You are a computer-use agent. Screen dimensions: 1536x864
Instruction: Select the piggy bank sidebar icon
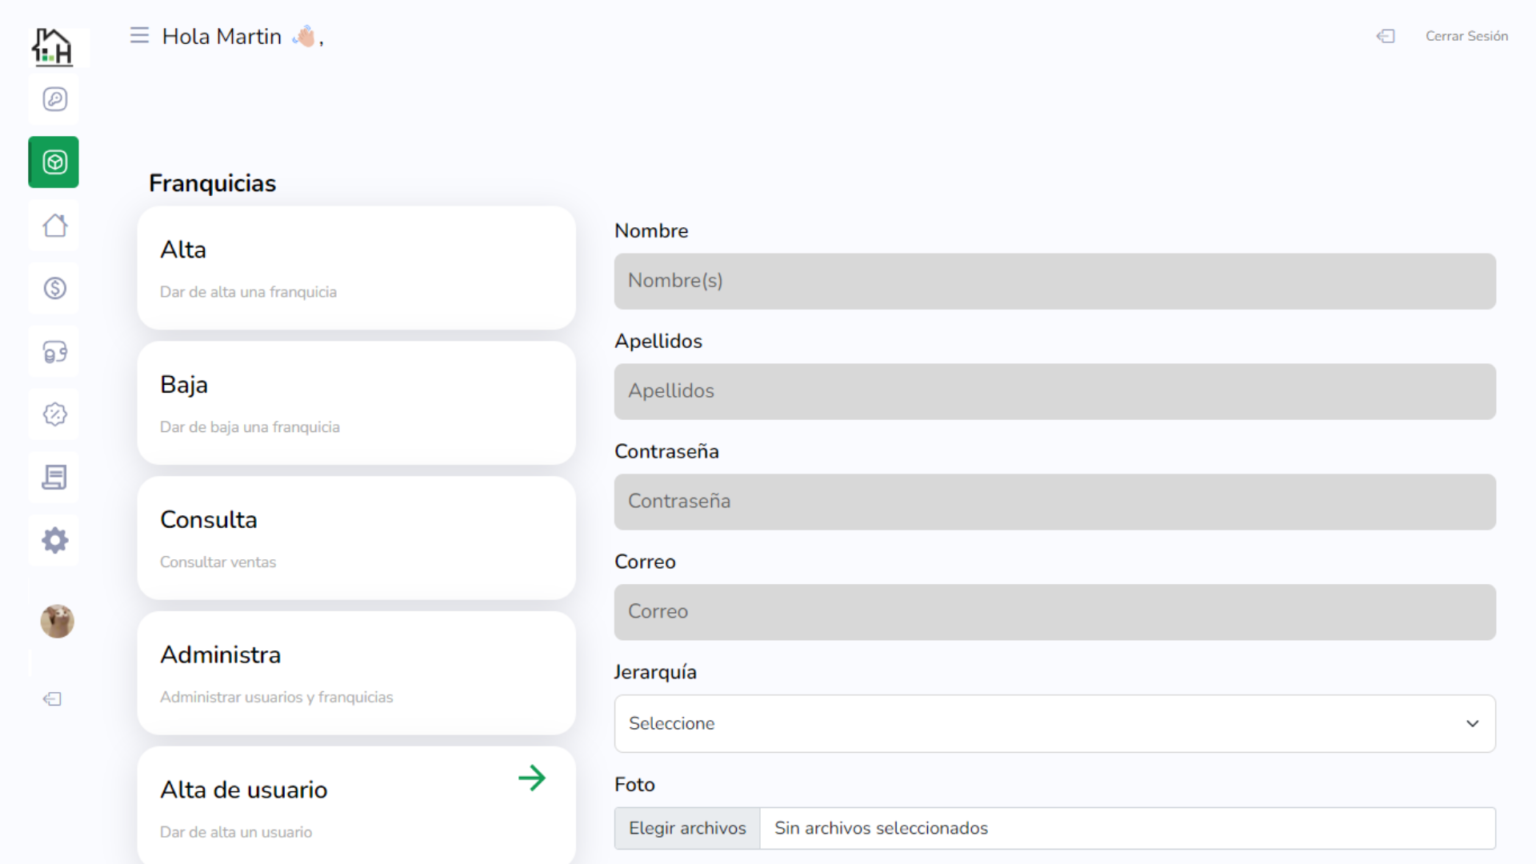pos(54,351)
